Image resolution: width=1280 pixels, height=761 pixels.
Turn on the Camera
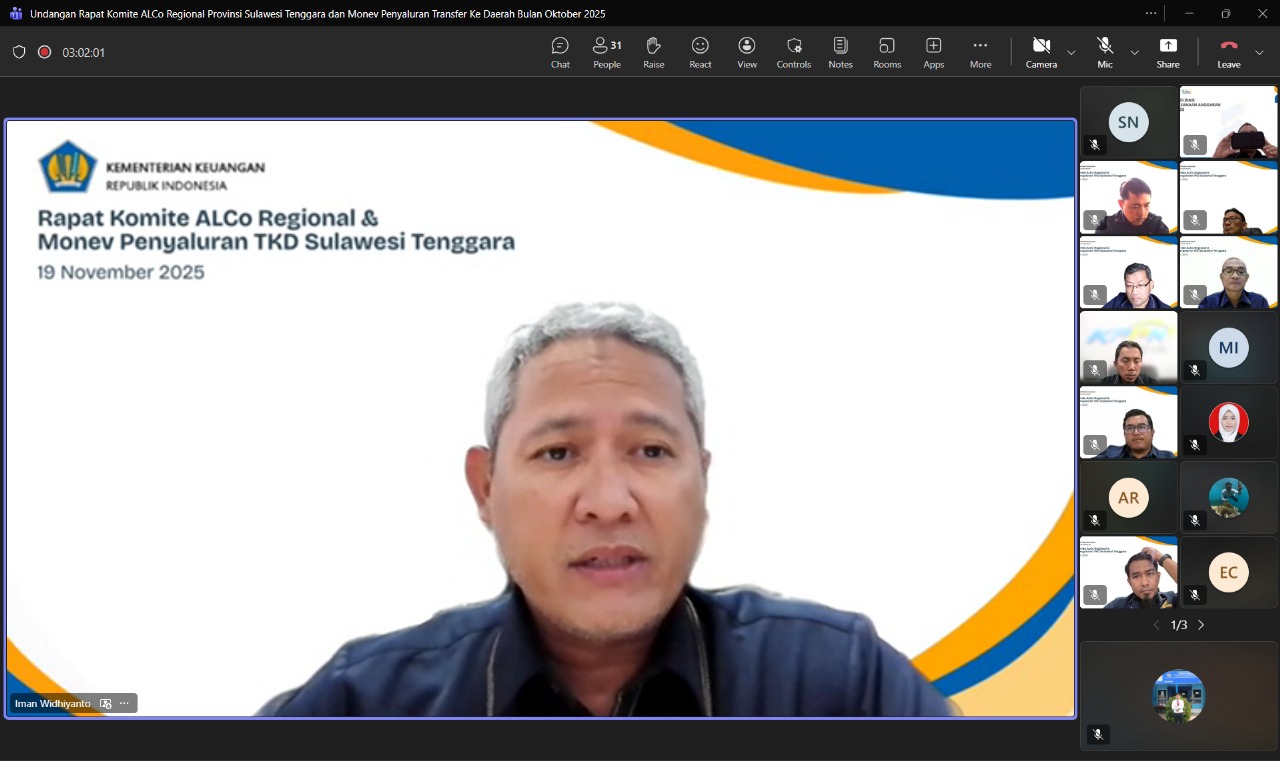(1041, 52)
